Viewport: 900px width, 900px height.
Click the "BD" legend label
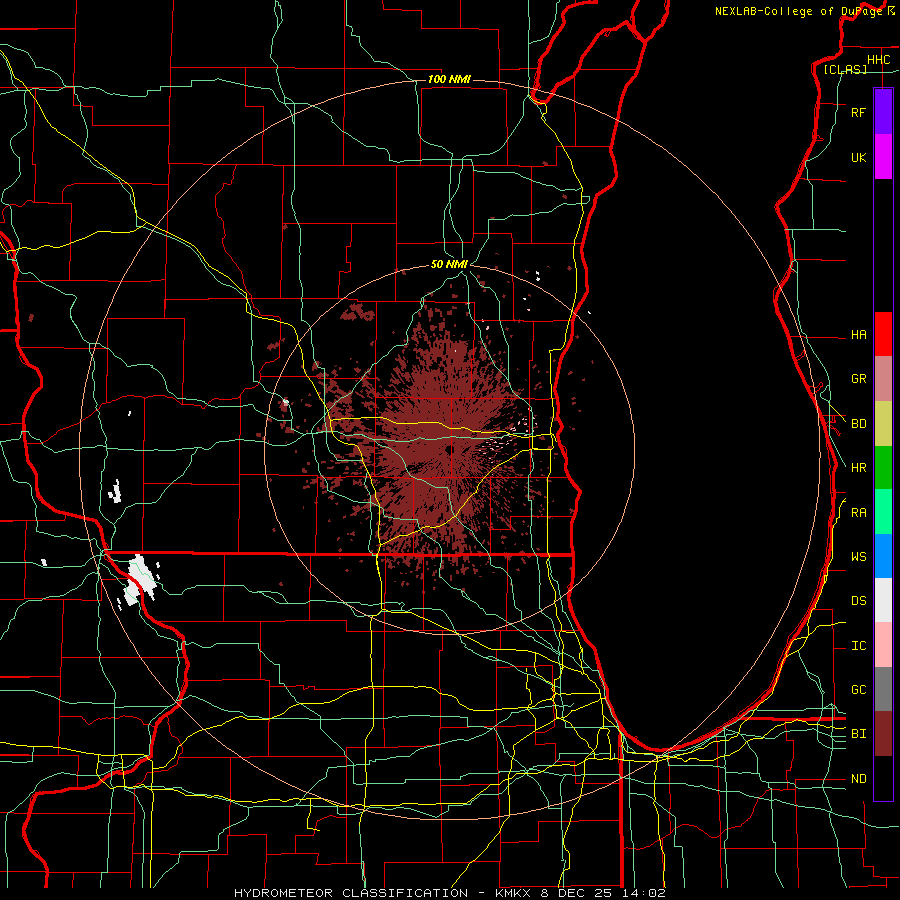coord(858,424)
